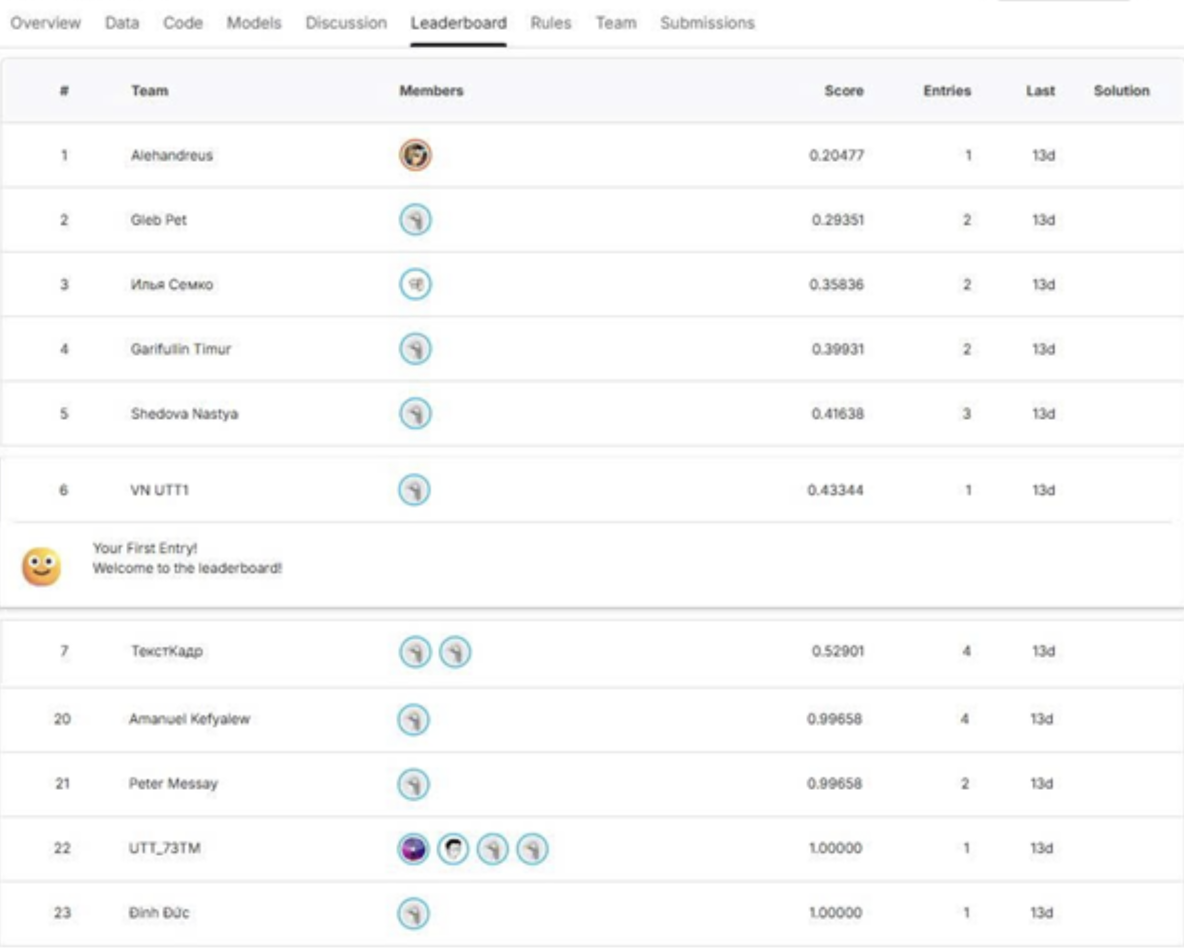Image resolution: width=1184 pixels, height=950 pixels.
Task: Go to the Submissions tab
Action: pyautogui.click(x=707, y=23)
